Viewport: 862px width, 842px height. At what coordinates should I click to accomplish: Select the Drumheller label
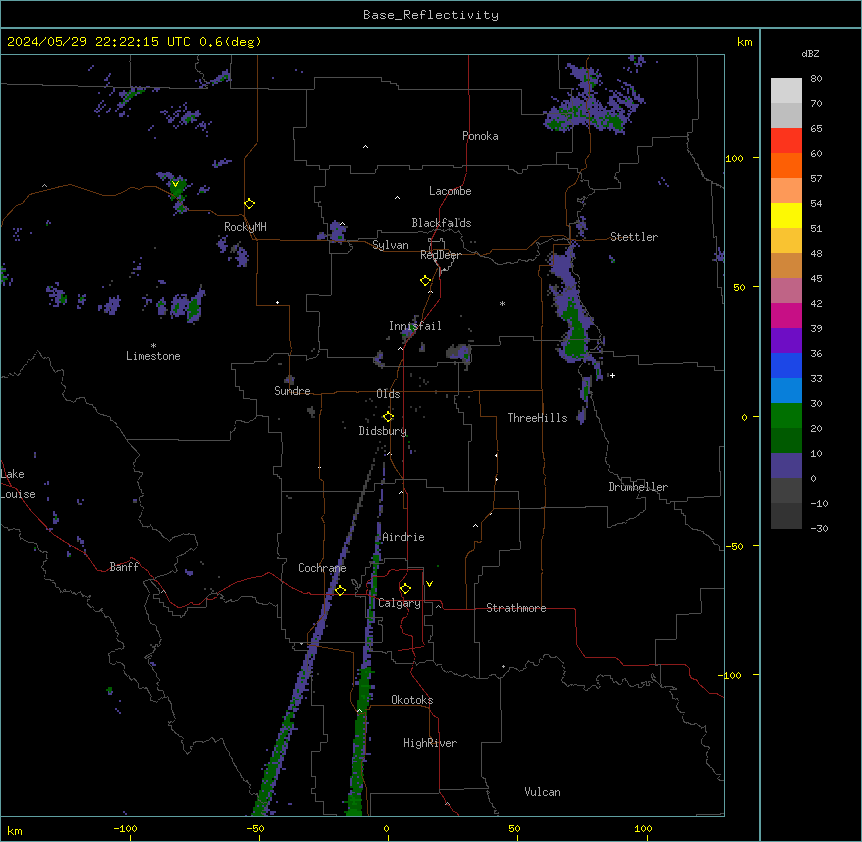click(x=638, y=487)
